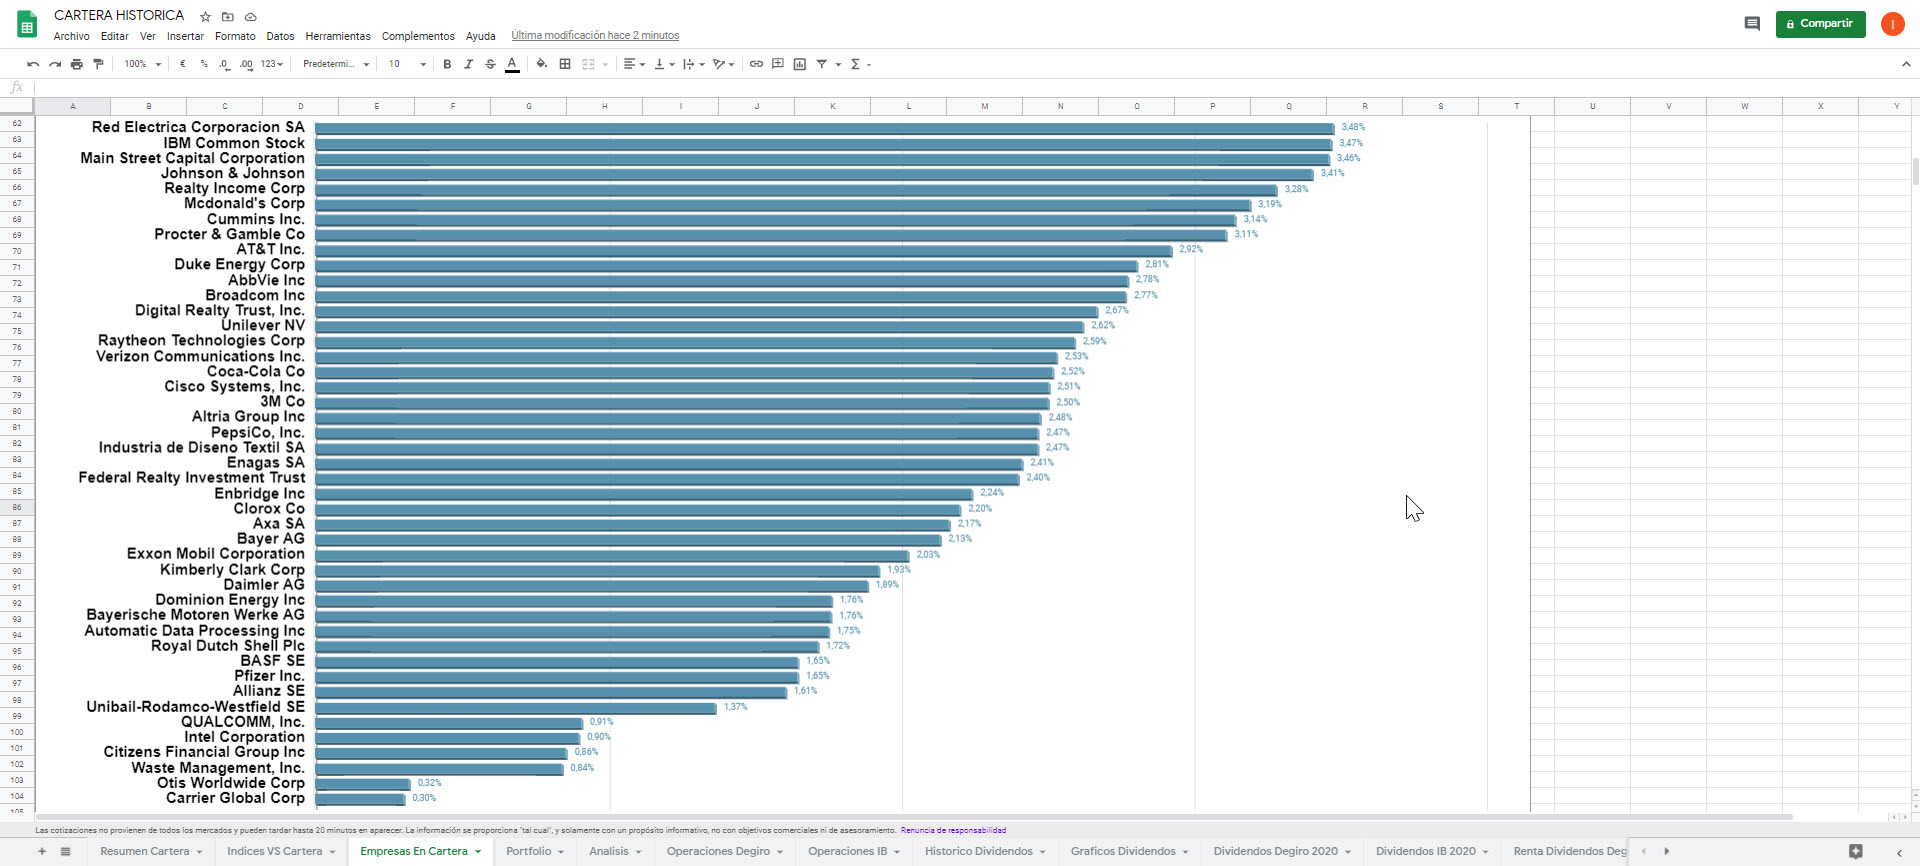The image size is (1920, 866).
Task: Open the Google Sheets home icon
Action: (27, 24)
